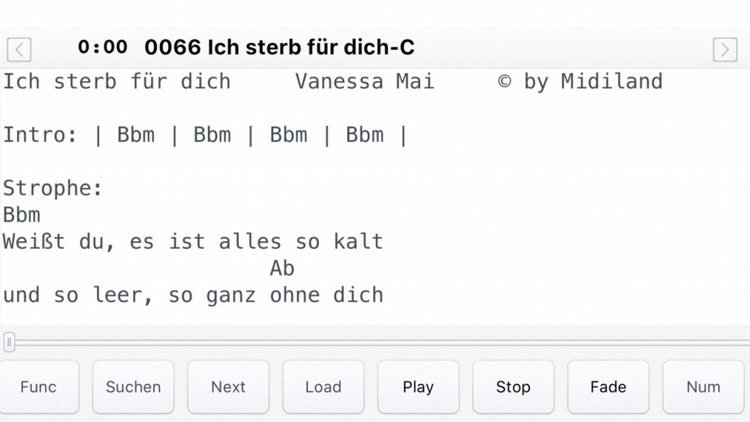
Task: Click the middle of the progress track
Action: (378, 343)
